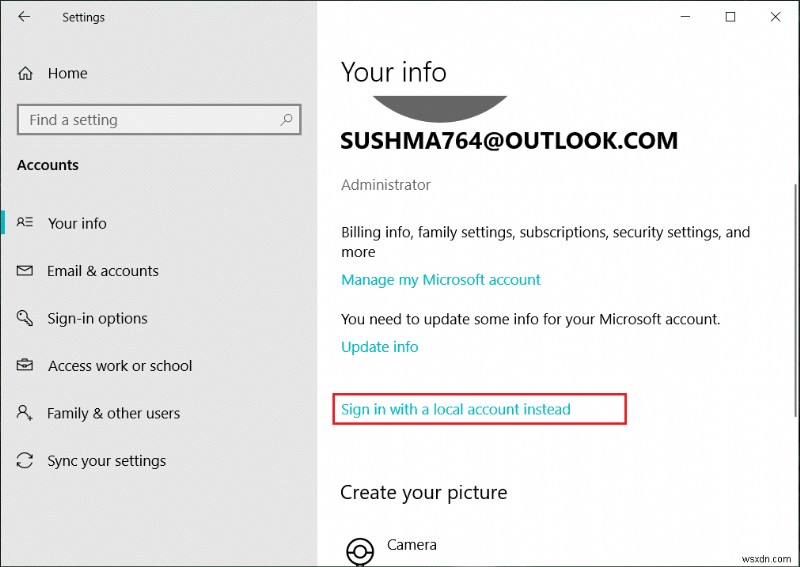Click the Home icon in sidebar

27,73
